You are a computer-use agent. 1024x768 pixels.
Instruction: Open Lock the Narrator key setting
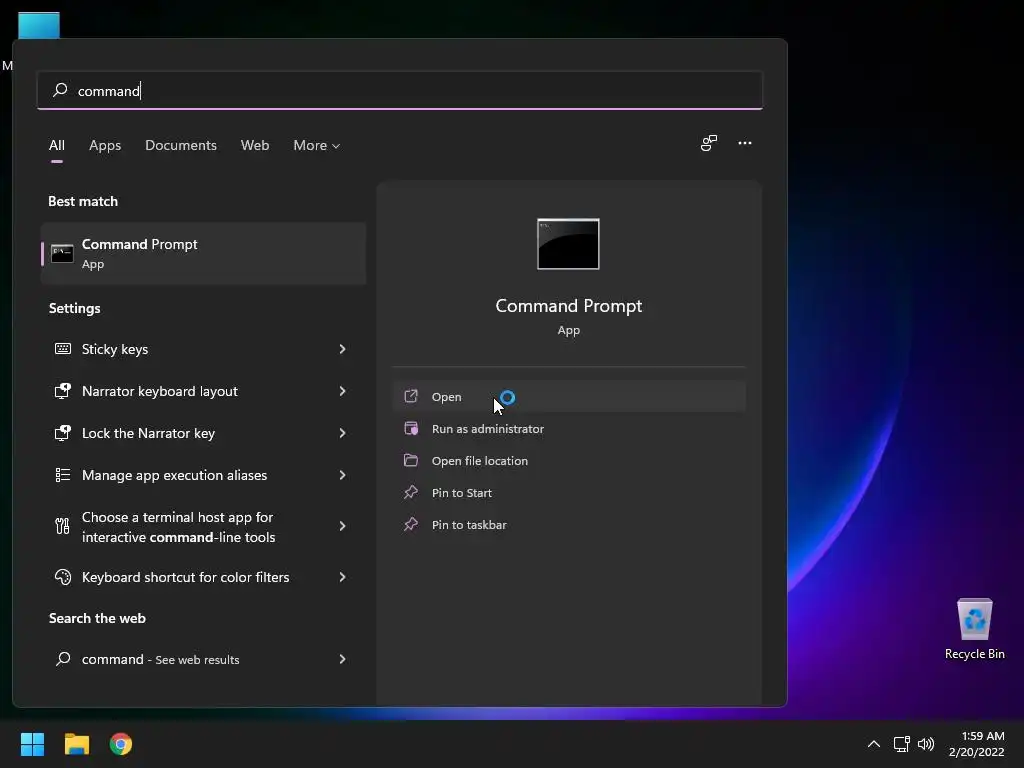tap(204, 433)
